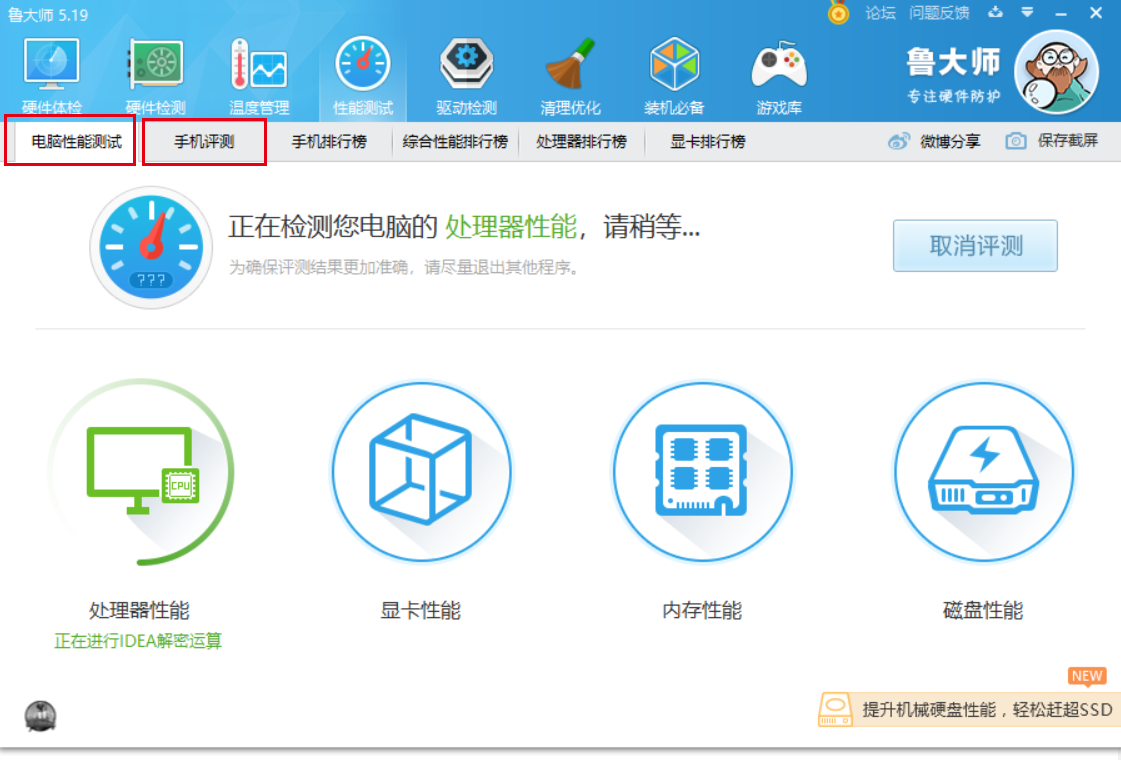This screenshot has height=760, width=1121.
Task: Open the SSD promotion banner
Action: [x=965, y=710]
